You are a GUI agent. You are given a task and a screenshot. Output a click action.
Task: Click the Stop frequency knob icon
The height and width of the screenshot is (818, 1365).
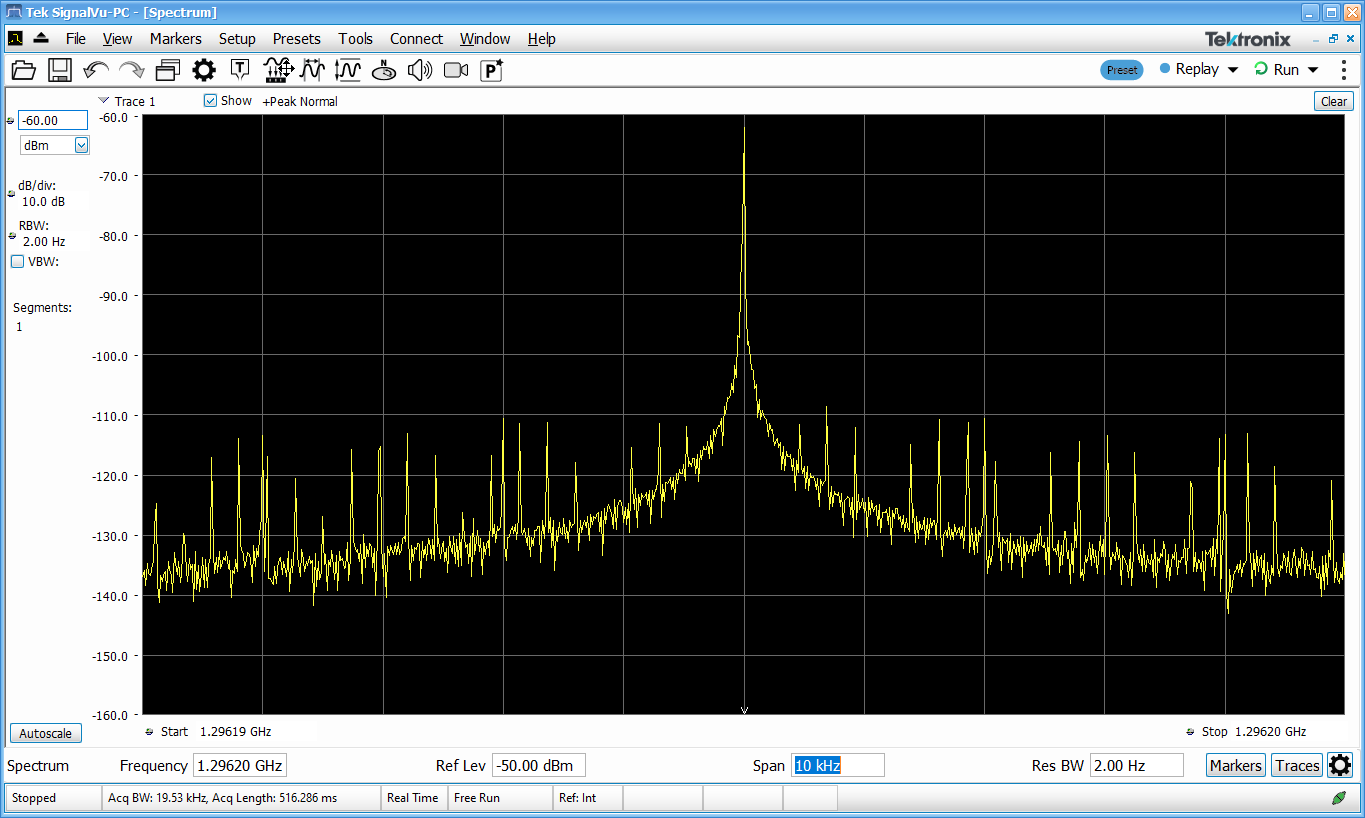[1191, 732]
